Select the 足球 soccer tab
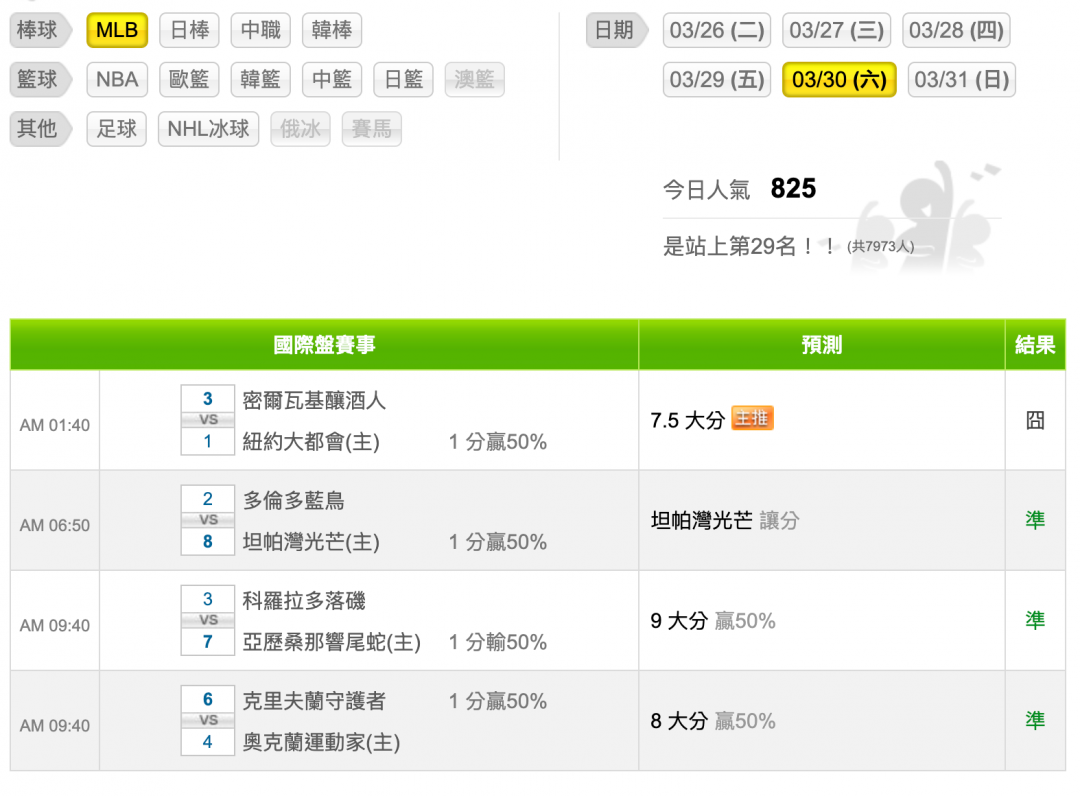This screenshot has width=1080, height=796. tap(117, 129)
